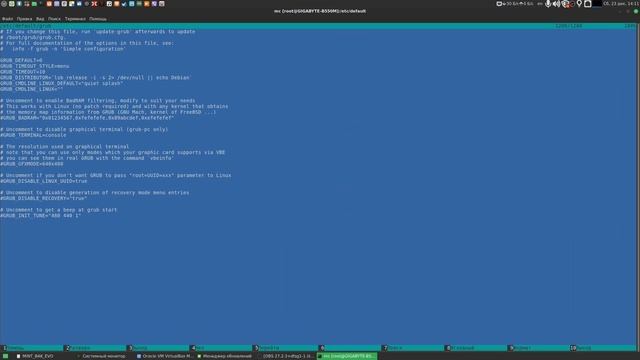
Task: Click the GRUB_CMDLINE_LINUX_DEFAULT="quiet splash" line
Action: (62, 83)
